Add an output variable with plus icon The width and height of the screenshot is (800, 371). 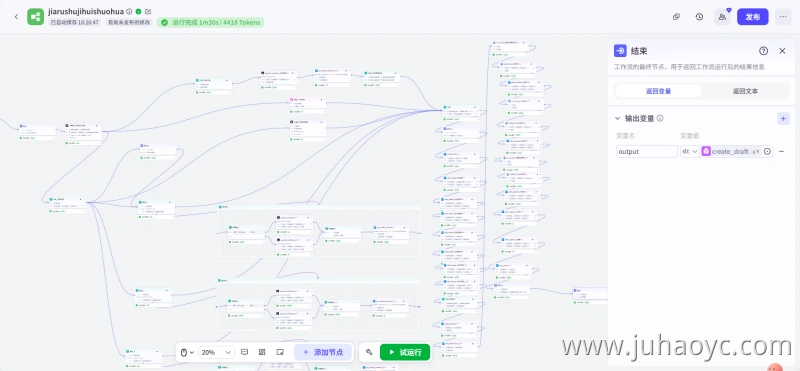click(783, 118)
